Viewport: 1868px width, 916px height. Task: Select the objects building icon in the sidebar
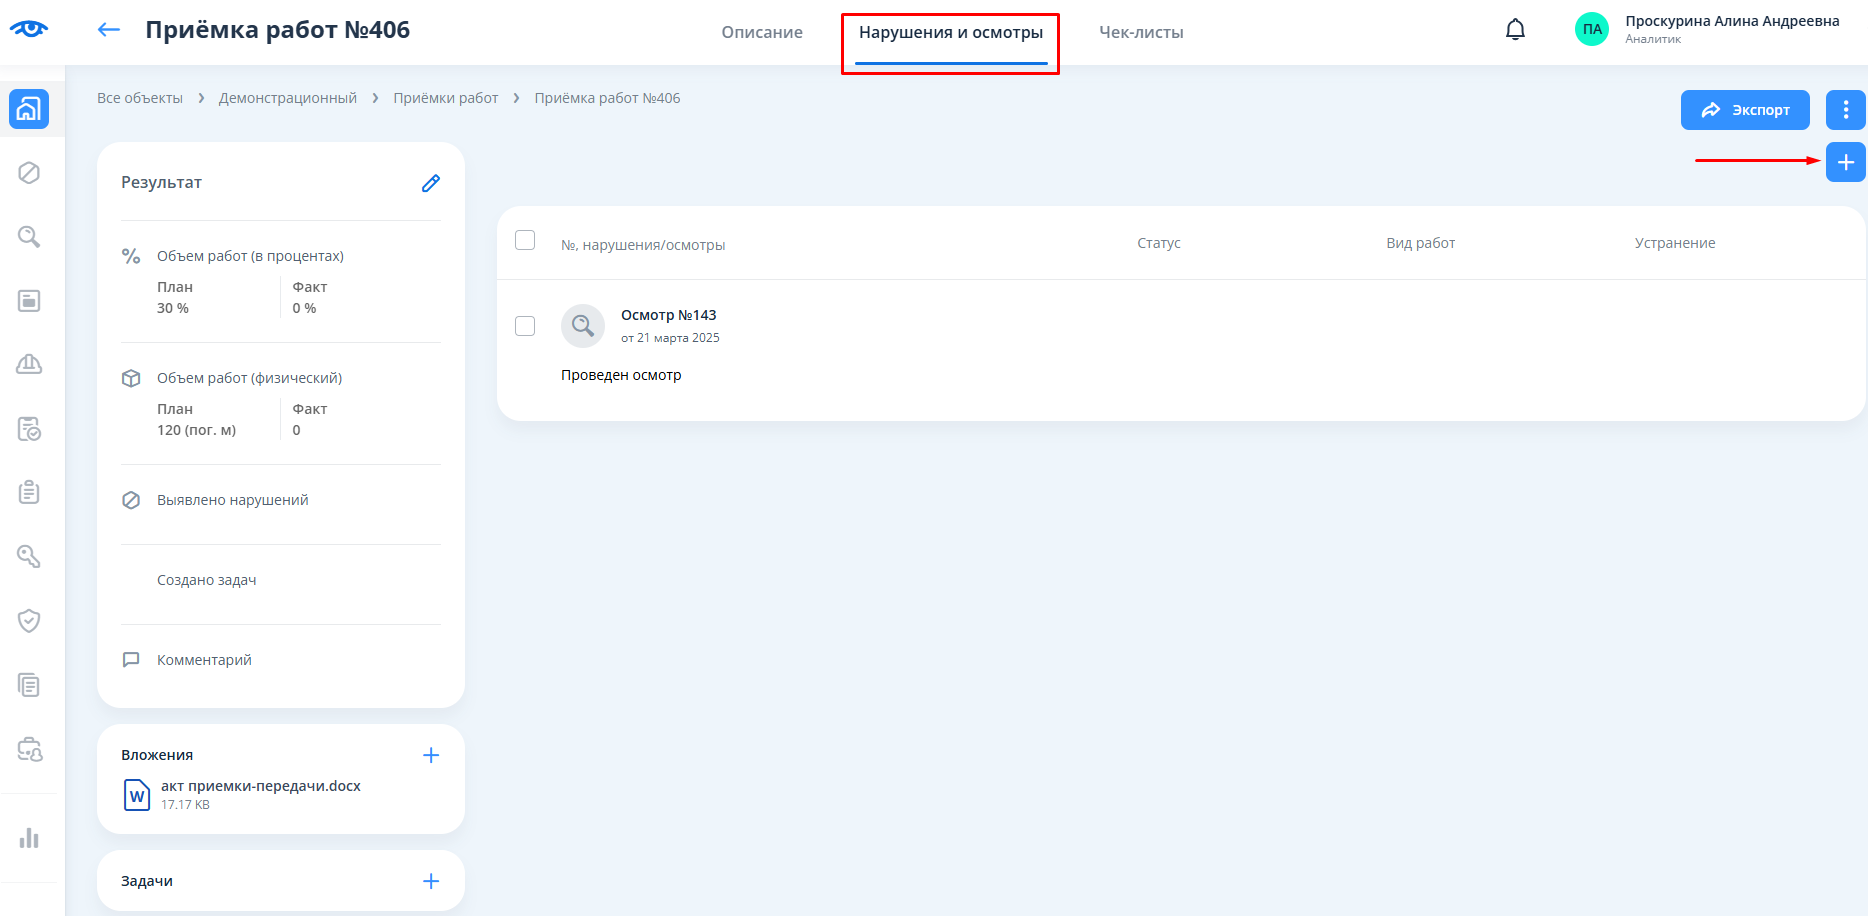point(29,109)
